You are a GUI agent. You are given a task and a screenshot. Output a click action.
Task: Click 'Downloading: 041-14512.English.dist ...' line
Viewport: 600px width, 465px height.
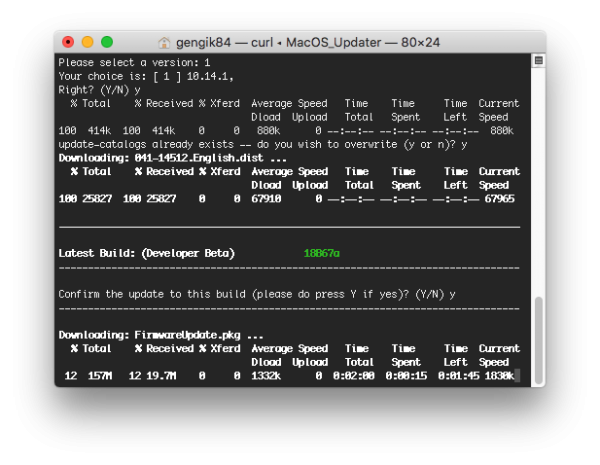(173, 158)
